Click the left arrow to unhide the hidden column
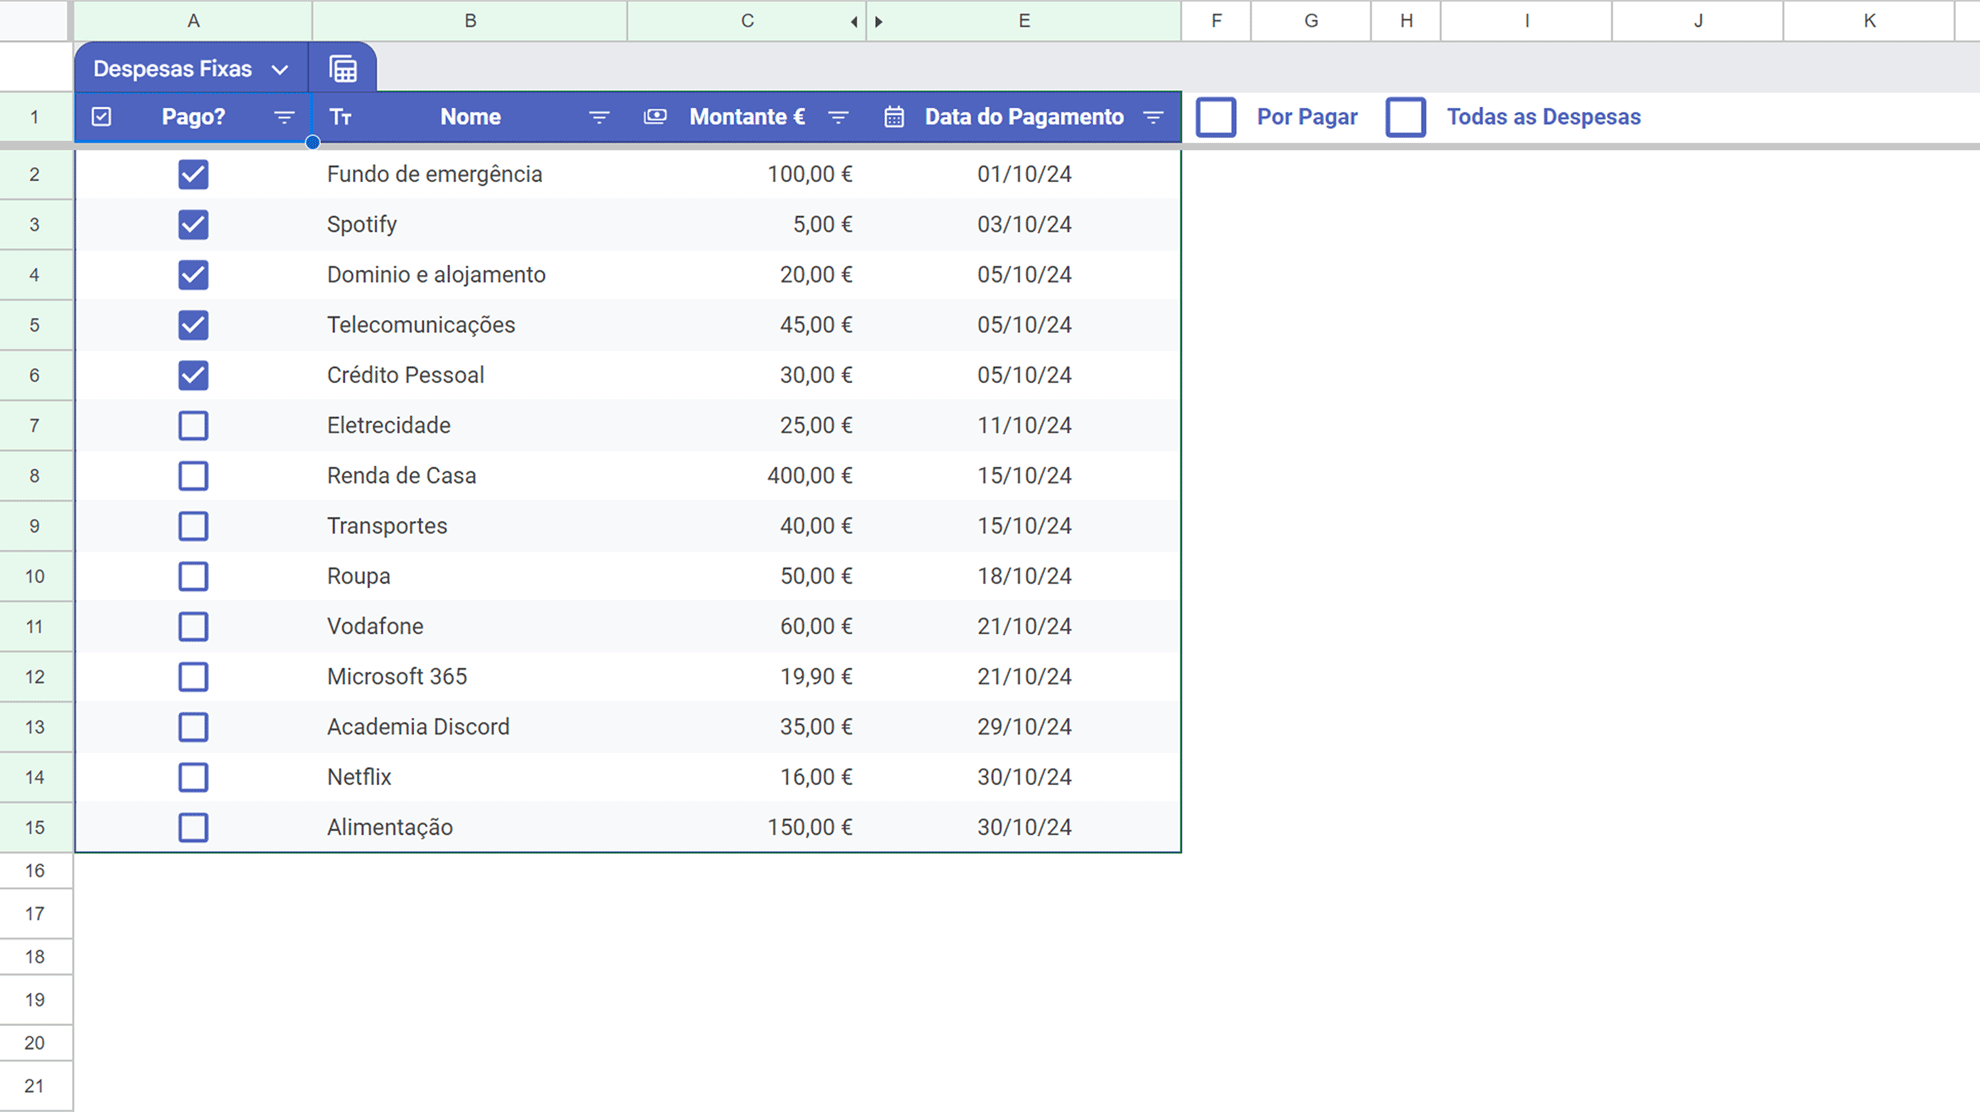 (x=854, y=21)
